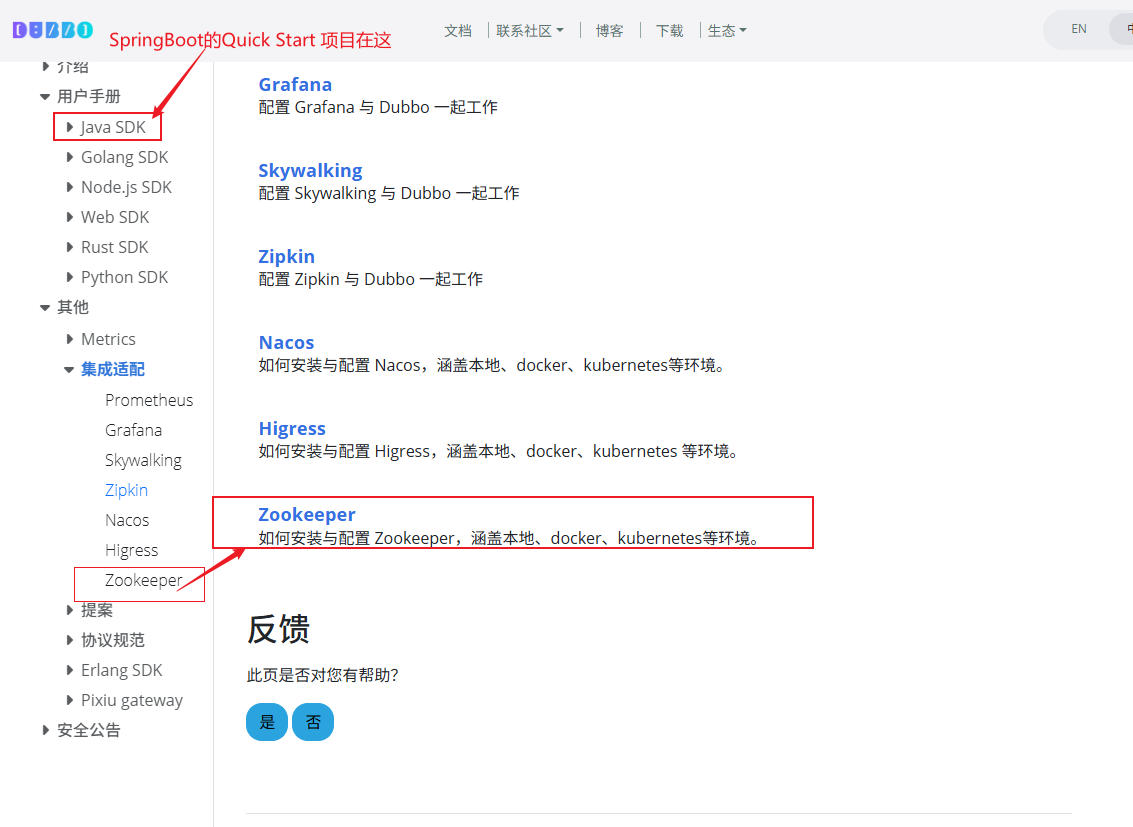Expand the Web SDK tree arrow
Viewport: 1133px width, 827px height.
click(x=69, y=217)
